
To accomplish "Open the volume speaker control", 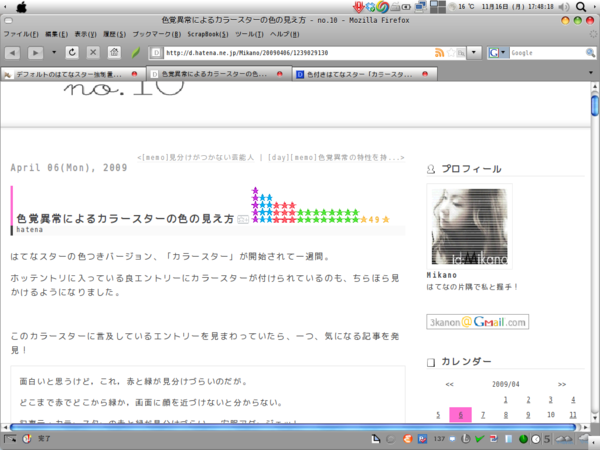I will tap(564, 7).
